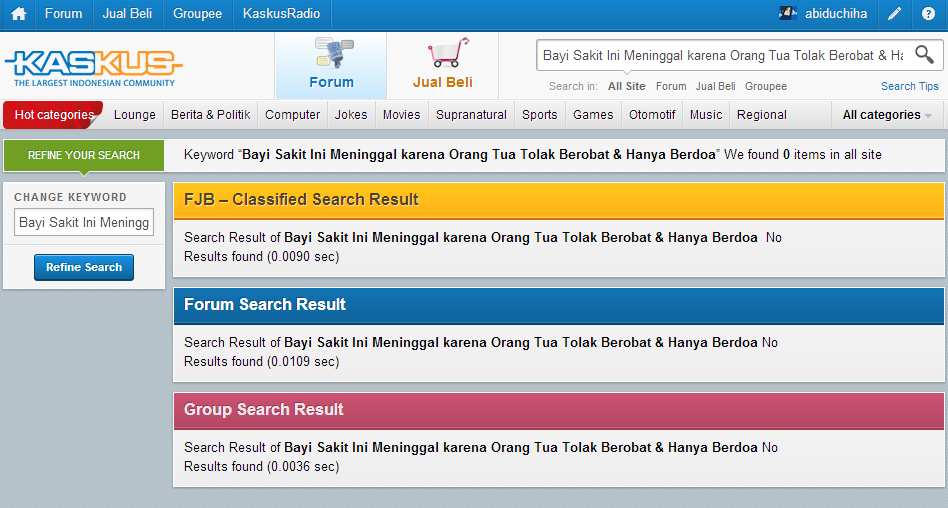The height and width of the screenshot is (508, 948).
Task: Click the Keyword found 0 items text
Action: (533, 155)
